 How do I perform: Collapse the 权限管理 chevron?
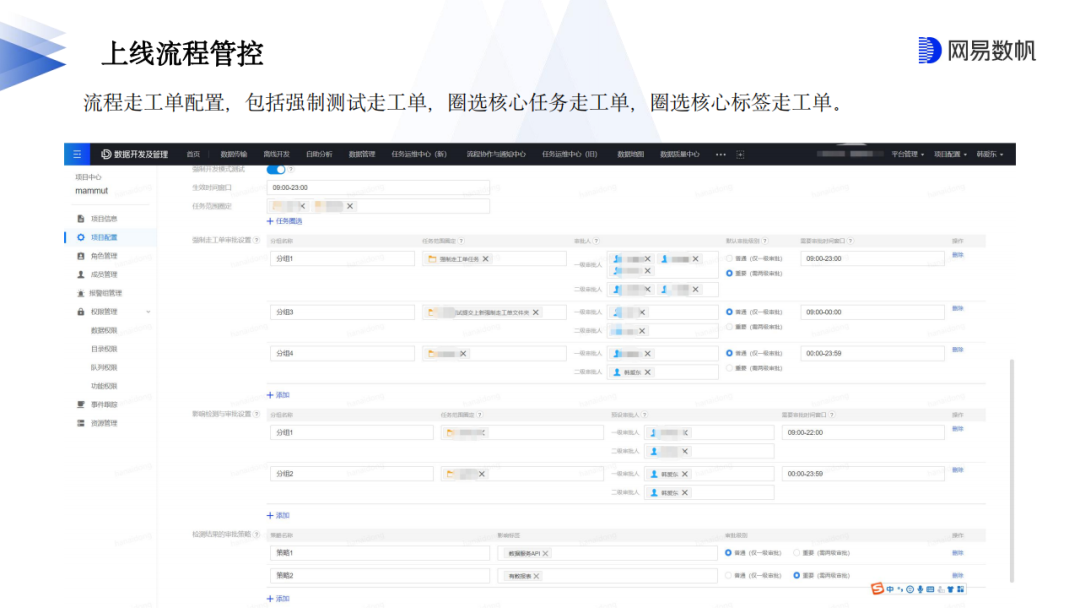pyautogui.click(x=148, y=312)
